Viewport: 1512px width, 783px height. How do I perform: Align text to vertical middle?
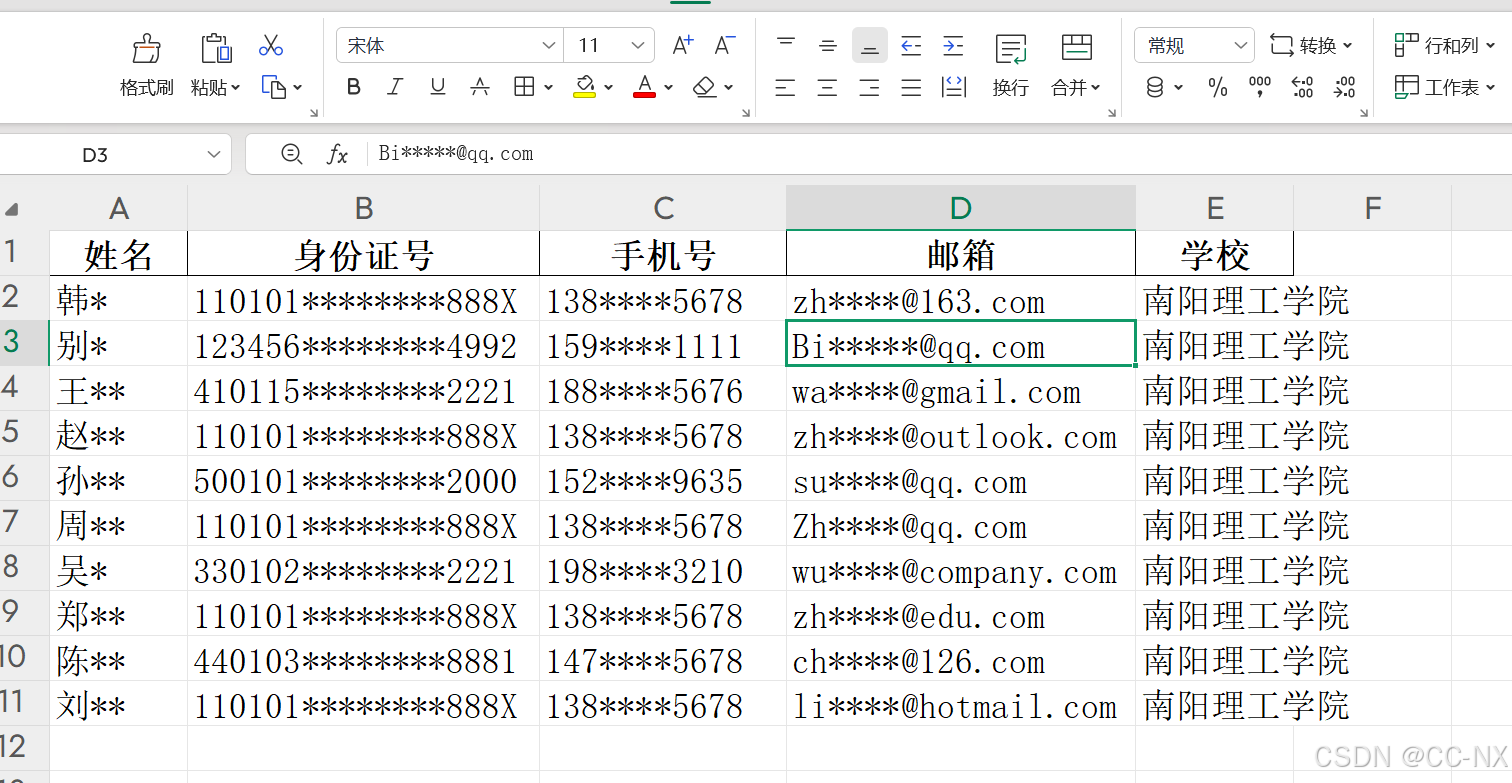828,45
